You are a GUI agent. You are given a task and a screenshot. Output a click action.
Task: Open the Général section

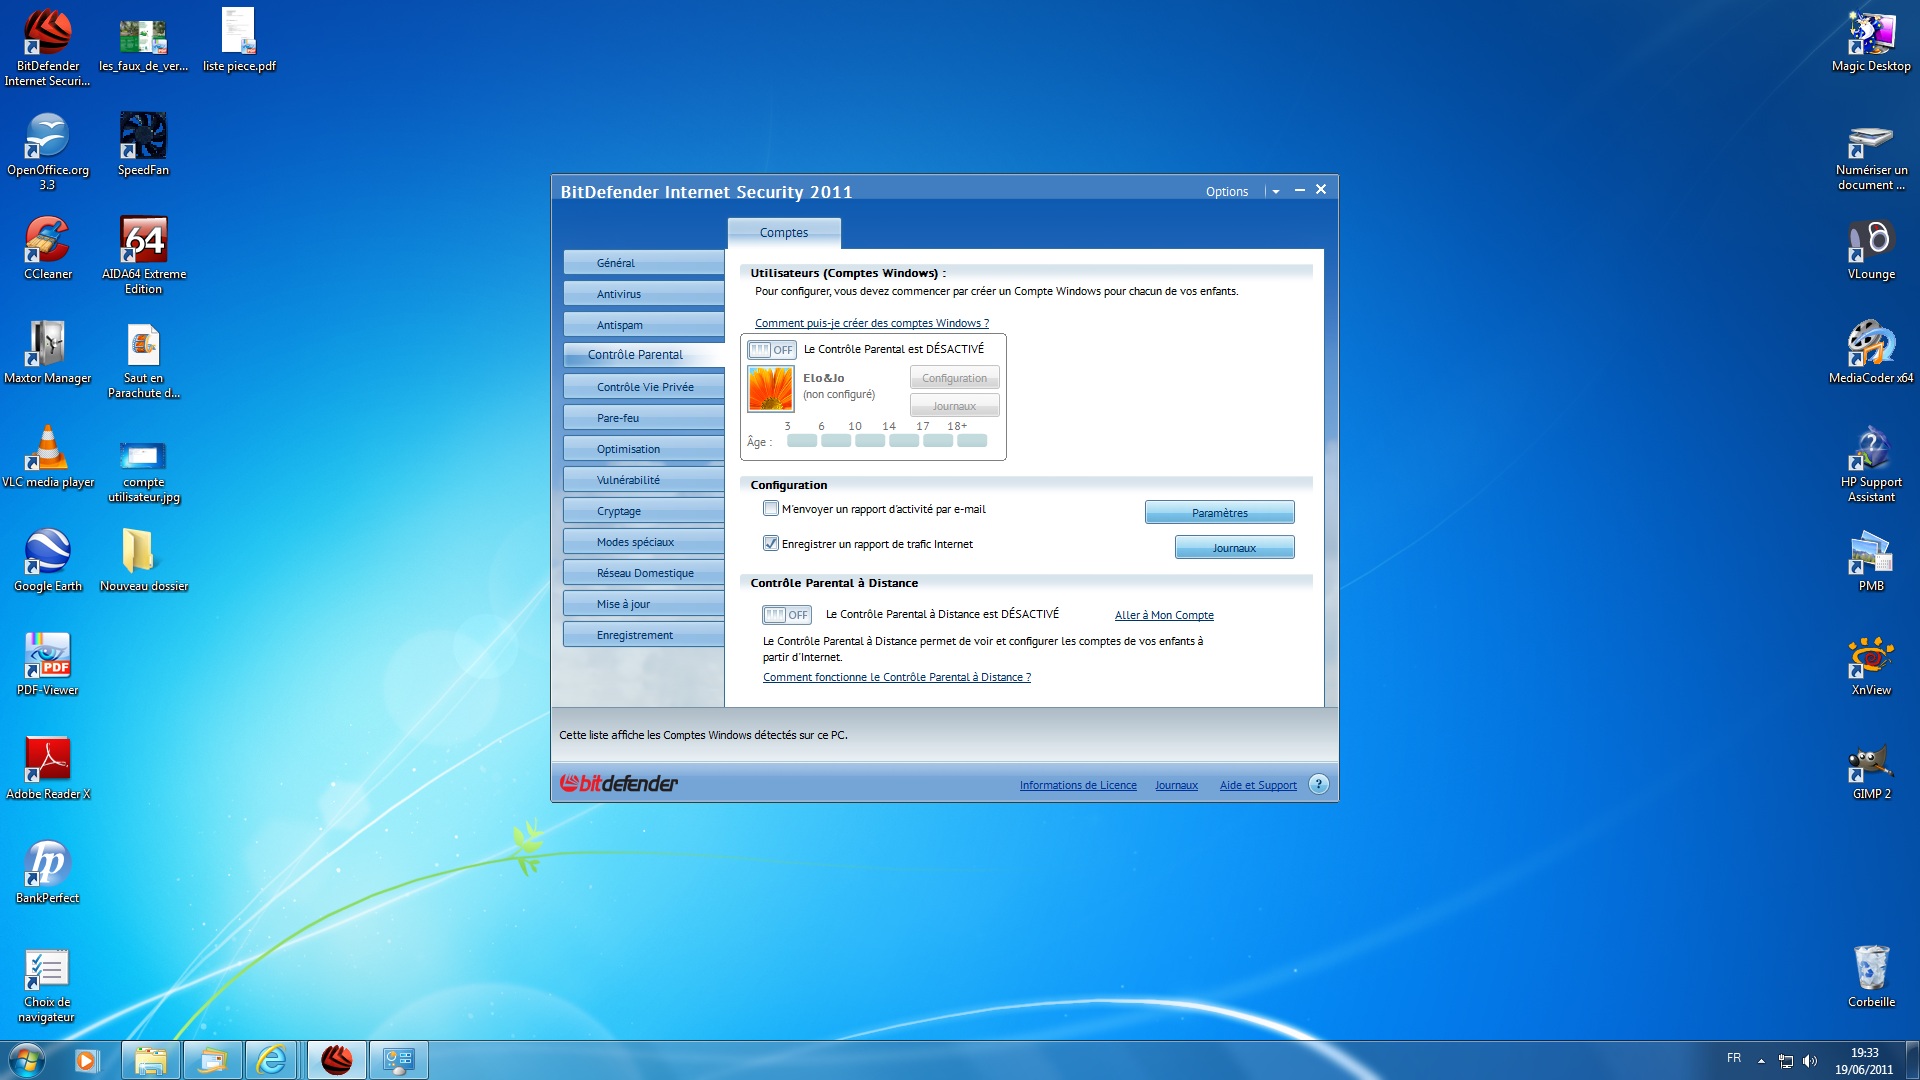point(644,262)
